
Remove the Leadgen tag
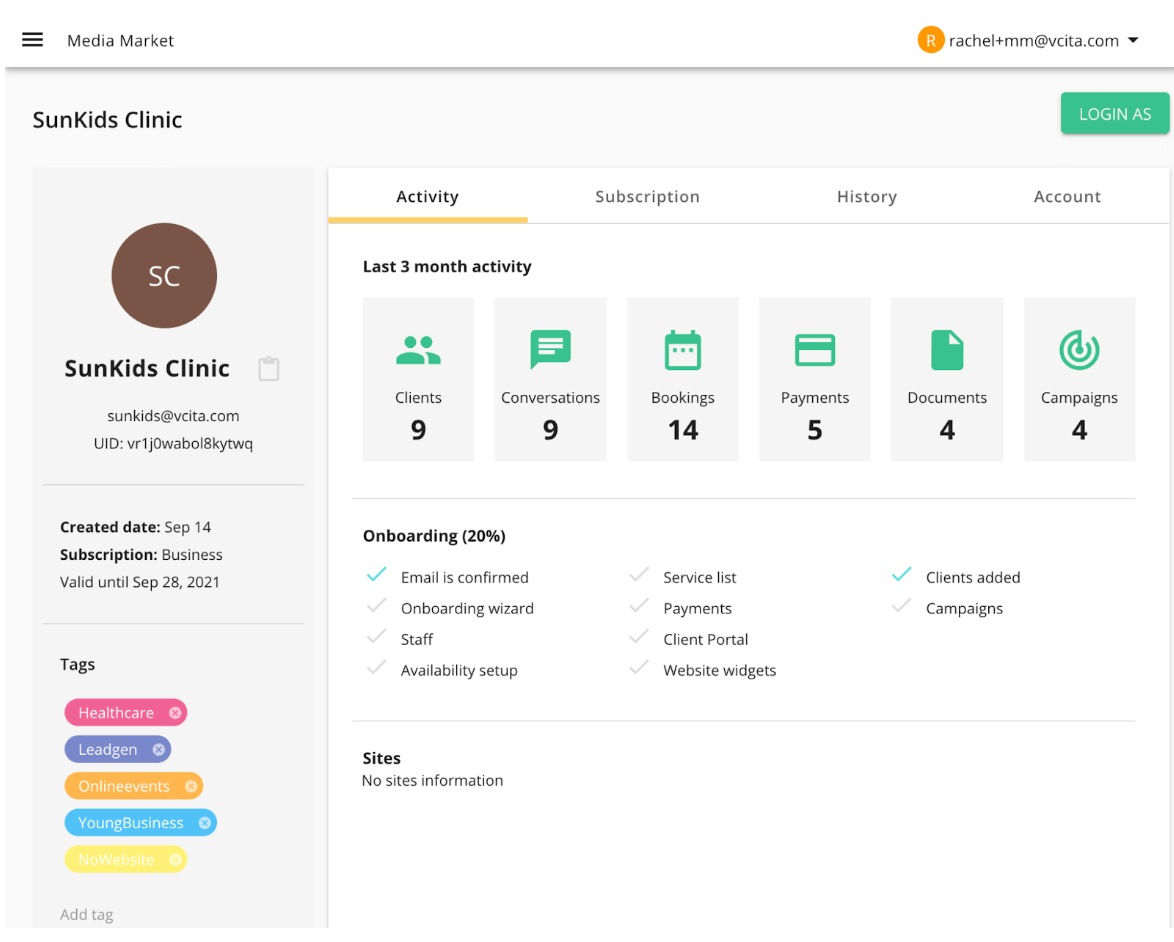pyautogui.click(x=158, y=750)
